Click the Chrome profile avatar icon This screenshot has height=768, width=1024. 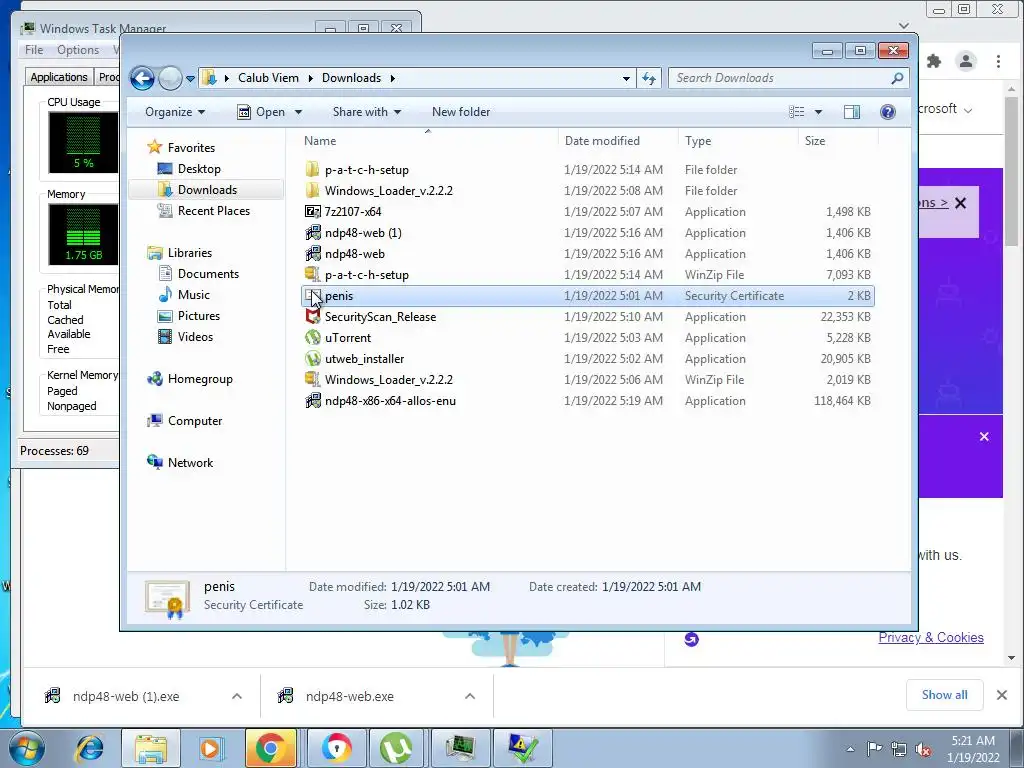pos(966,61)
